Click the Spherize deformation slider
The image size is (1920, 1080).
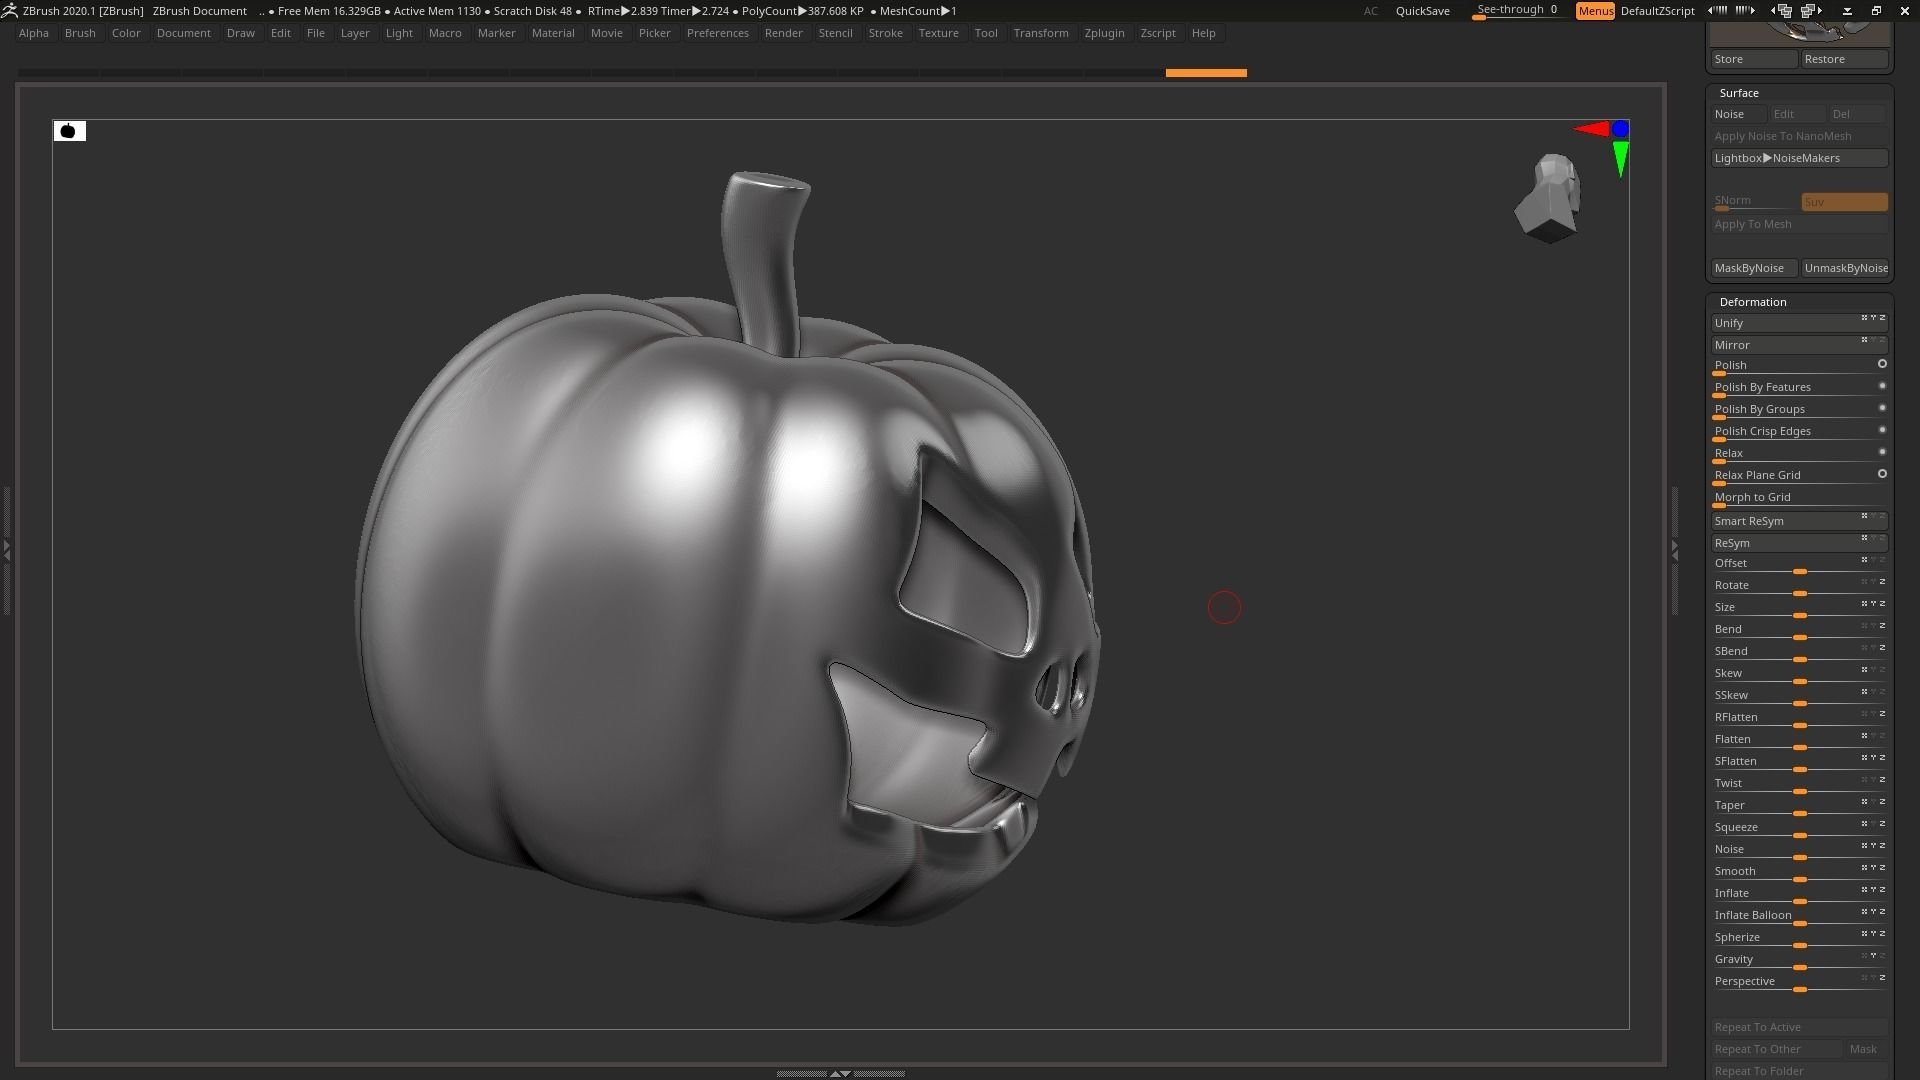1799,938
